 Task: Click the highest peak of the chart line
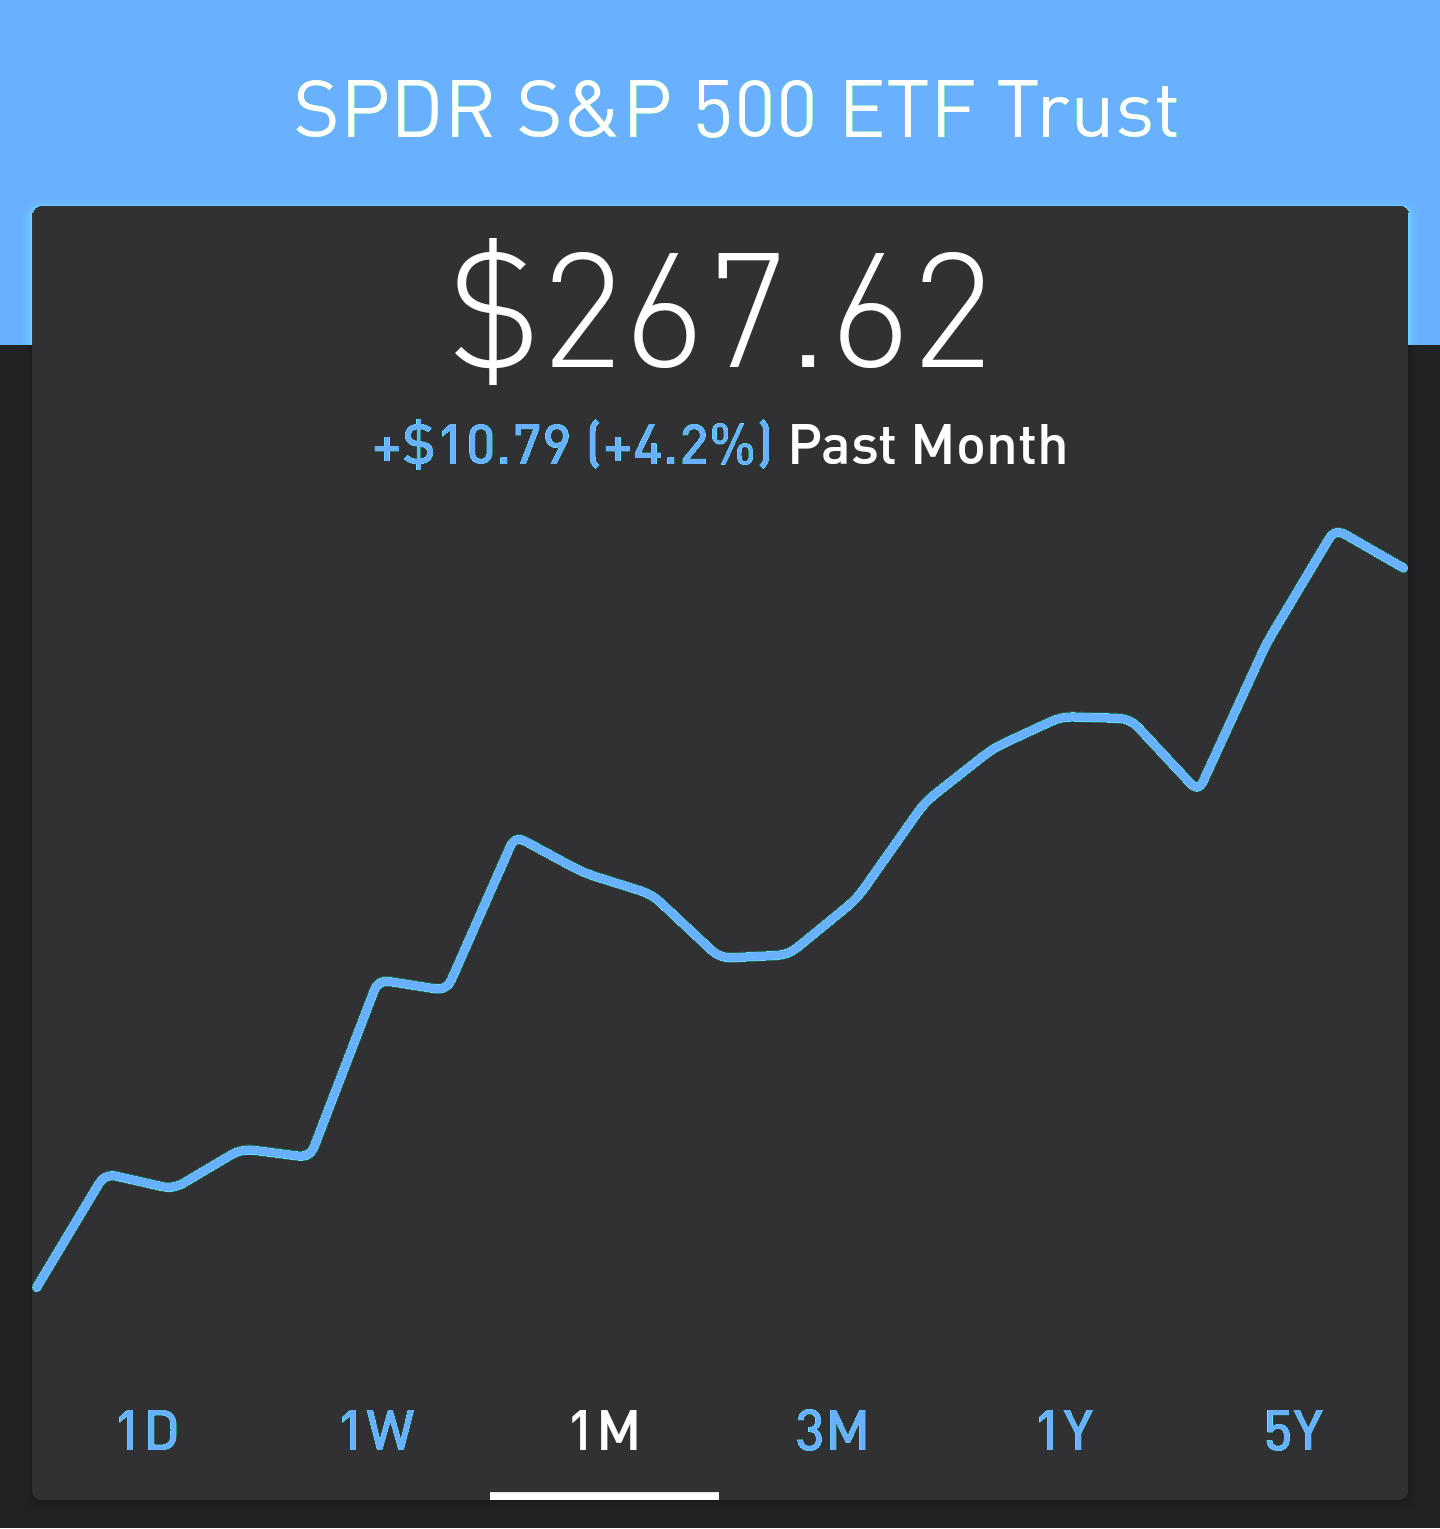pyautogui.click(x=1337, y=532)
